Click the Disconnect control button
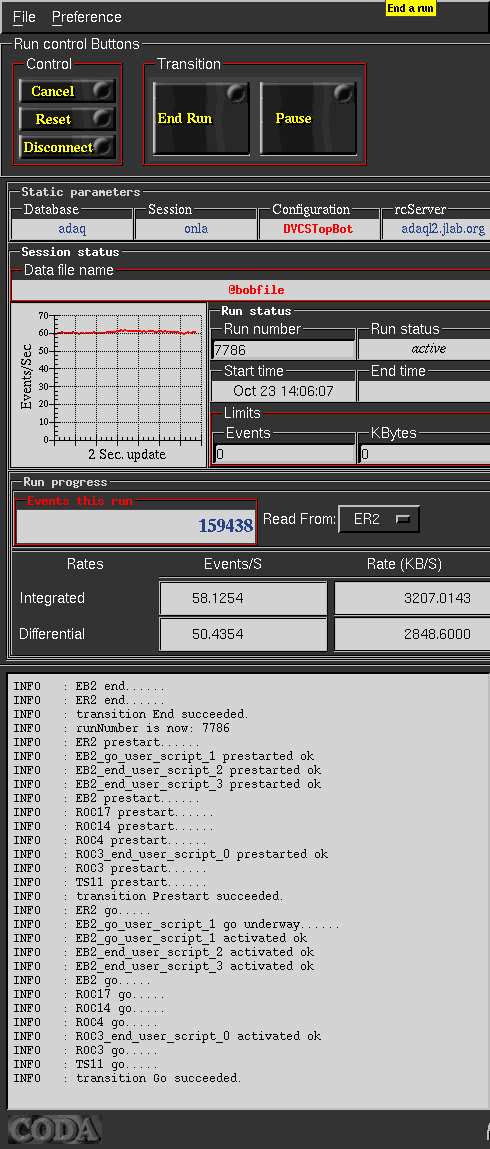The height and width of the screenshot is (1149, 490). [67, 147]
